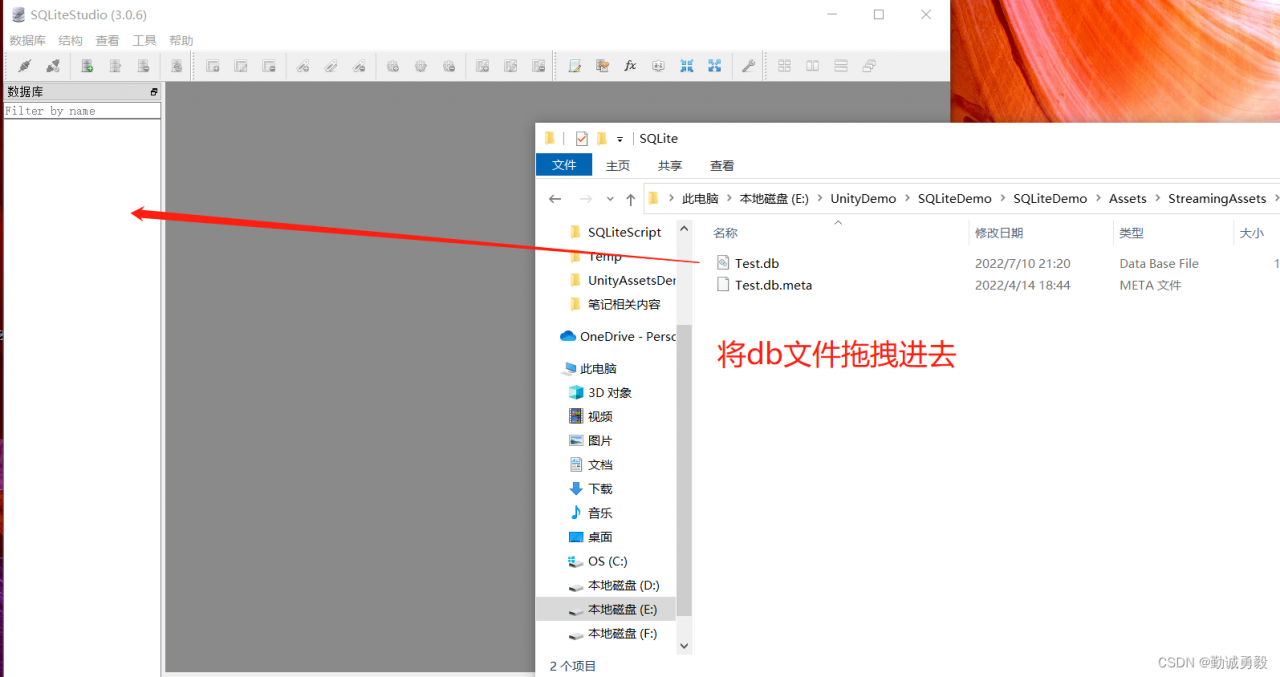Click Delete table toolbar icon

tap(269, 66)
